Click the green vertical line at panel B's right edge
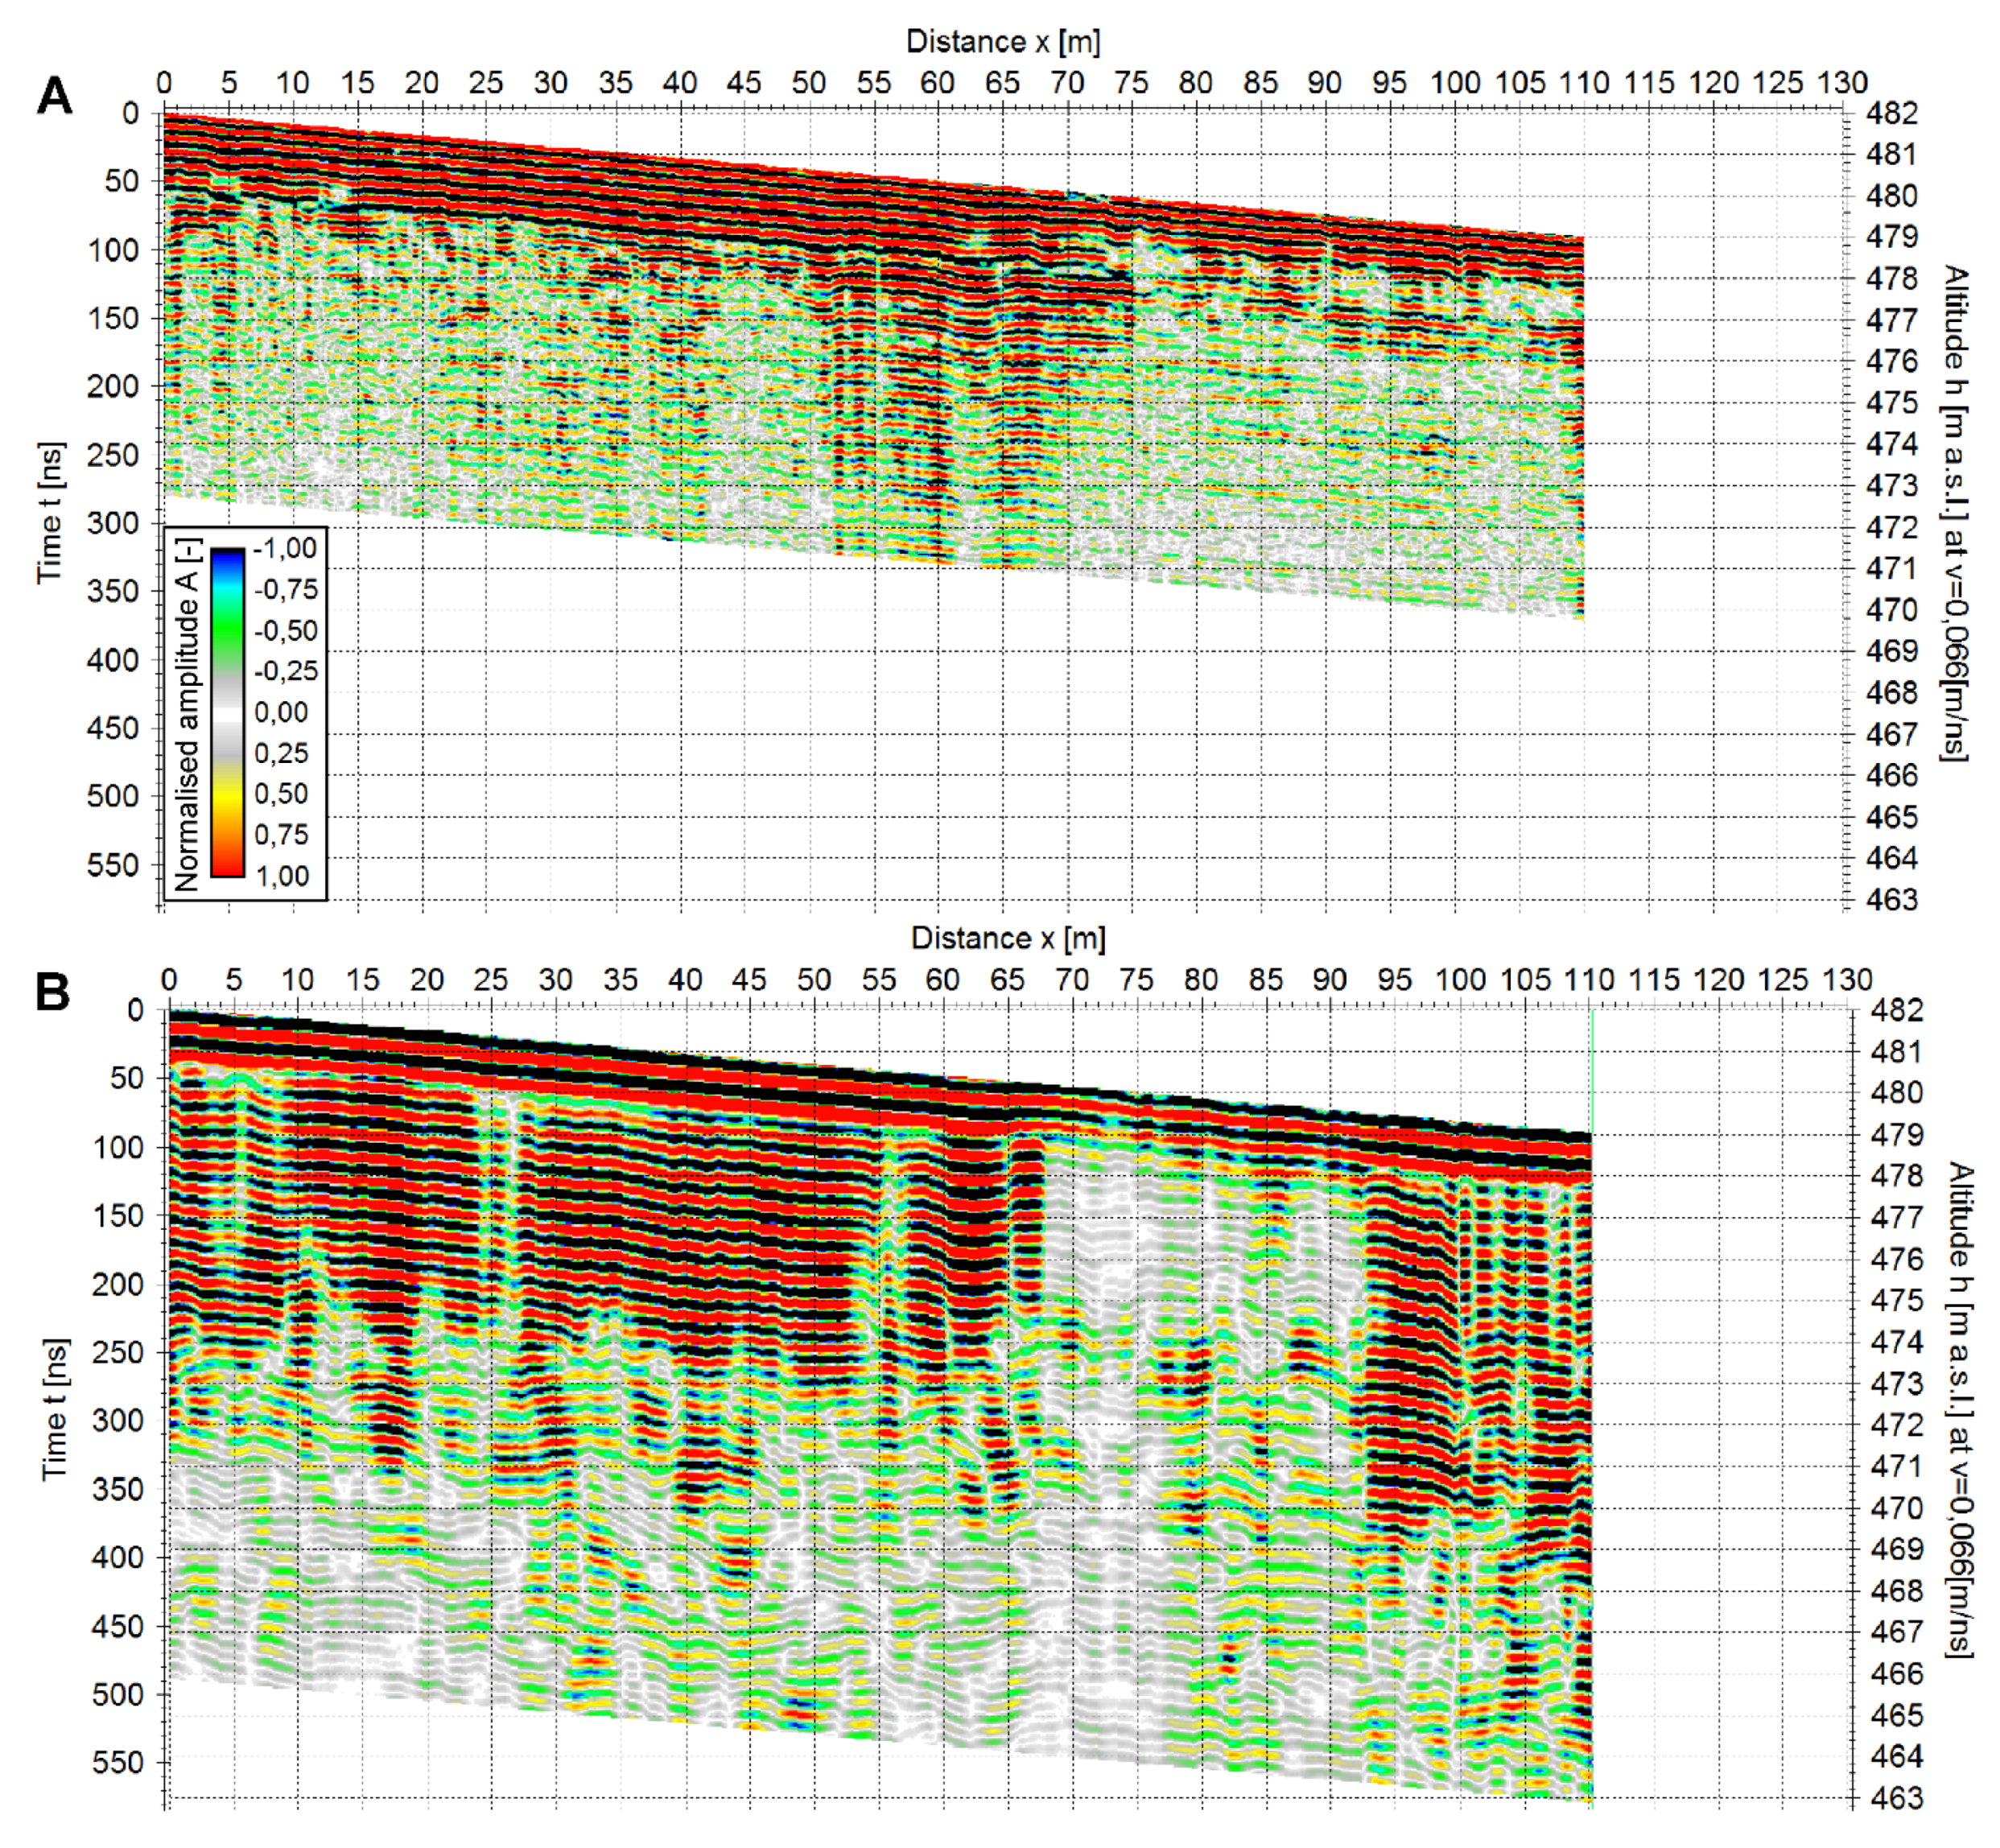 1592,1070
